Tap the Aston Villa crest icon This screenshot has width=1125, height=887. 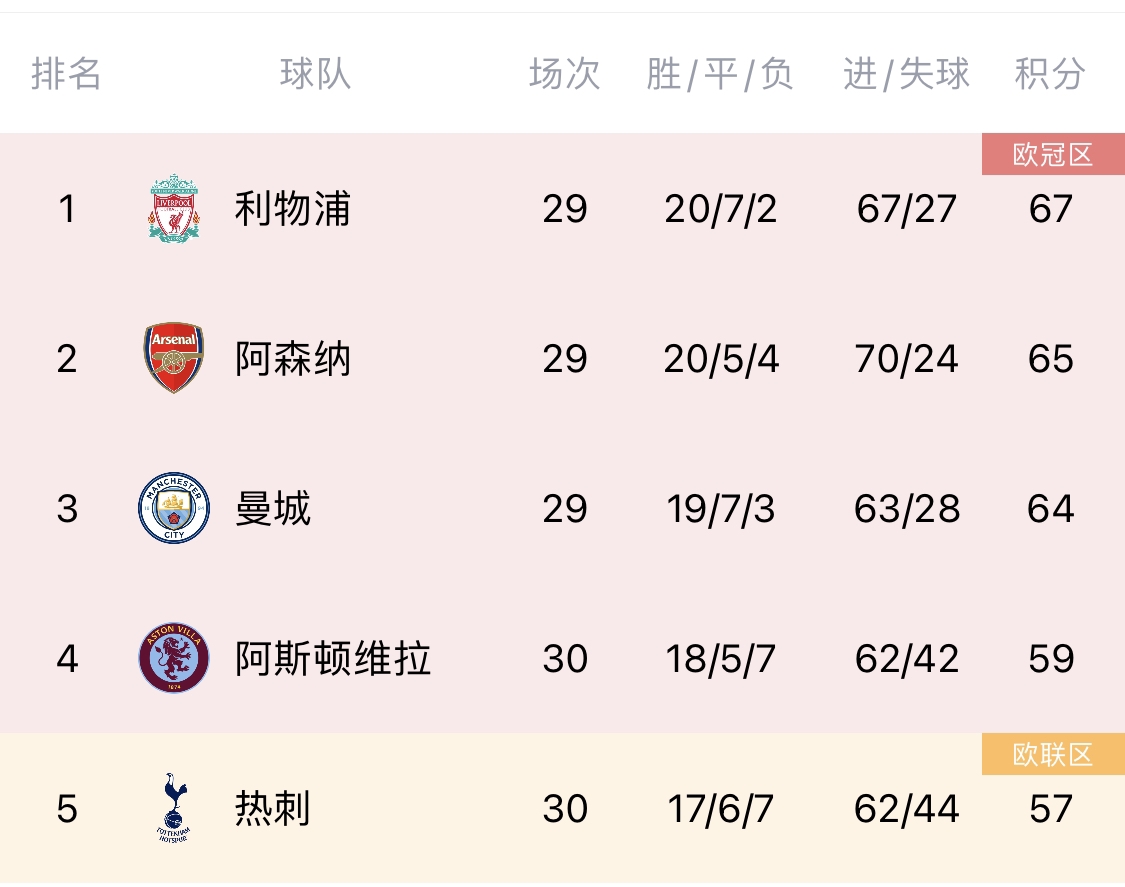coord(174,658)
